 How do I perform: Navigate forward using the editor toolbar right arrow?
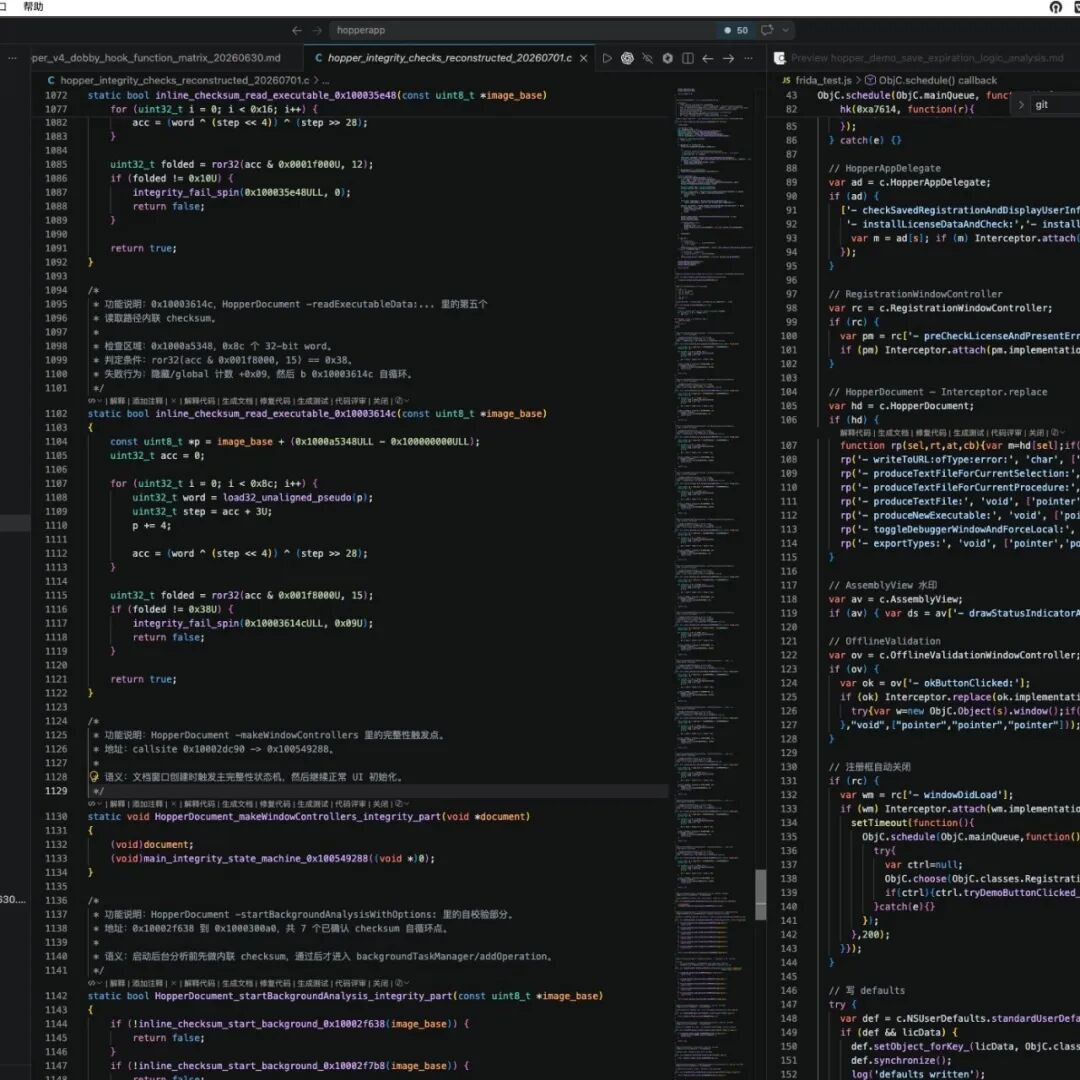point(728,58)
